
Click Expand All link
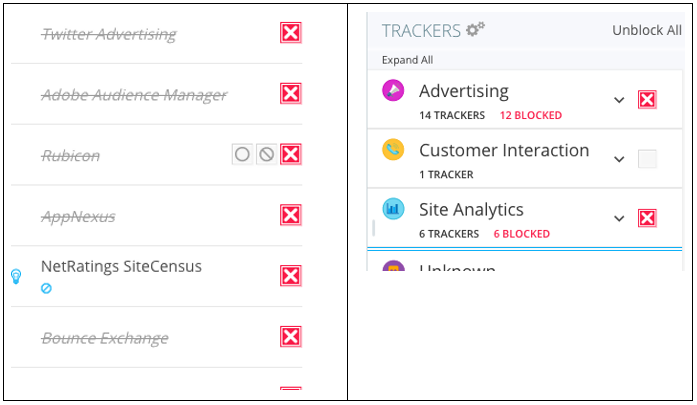click(x=407, y=60)
